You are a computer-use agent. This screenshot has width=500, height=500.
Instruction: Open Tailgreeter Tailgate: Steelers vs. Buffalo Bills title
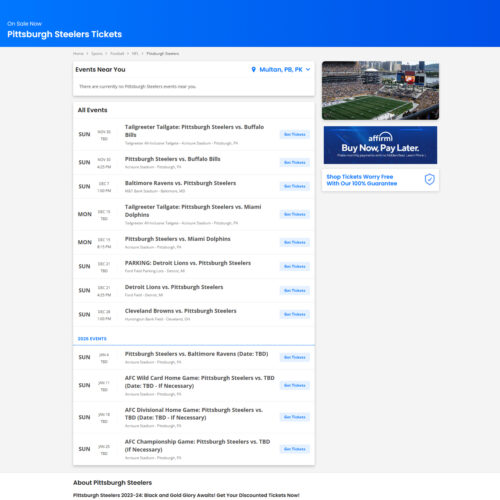click(194, 131)
